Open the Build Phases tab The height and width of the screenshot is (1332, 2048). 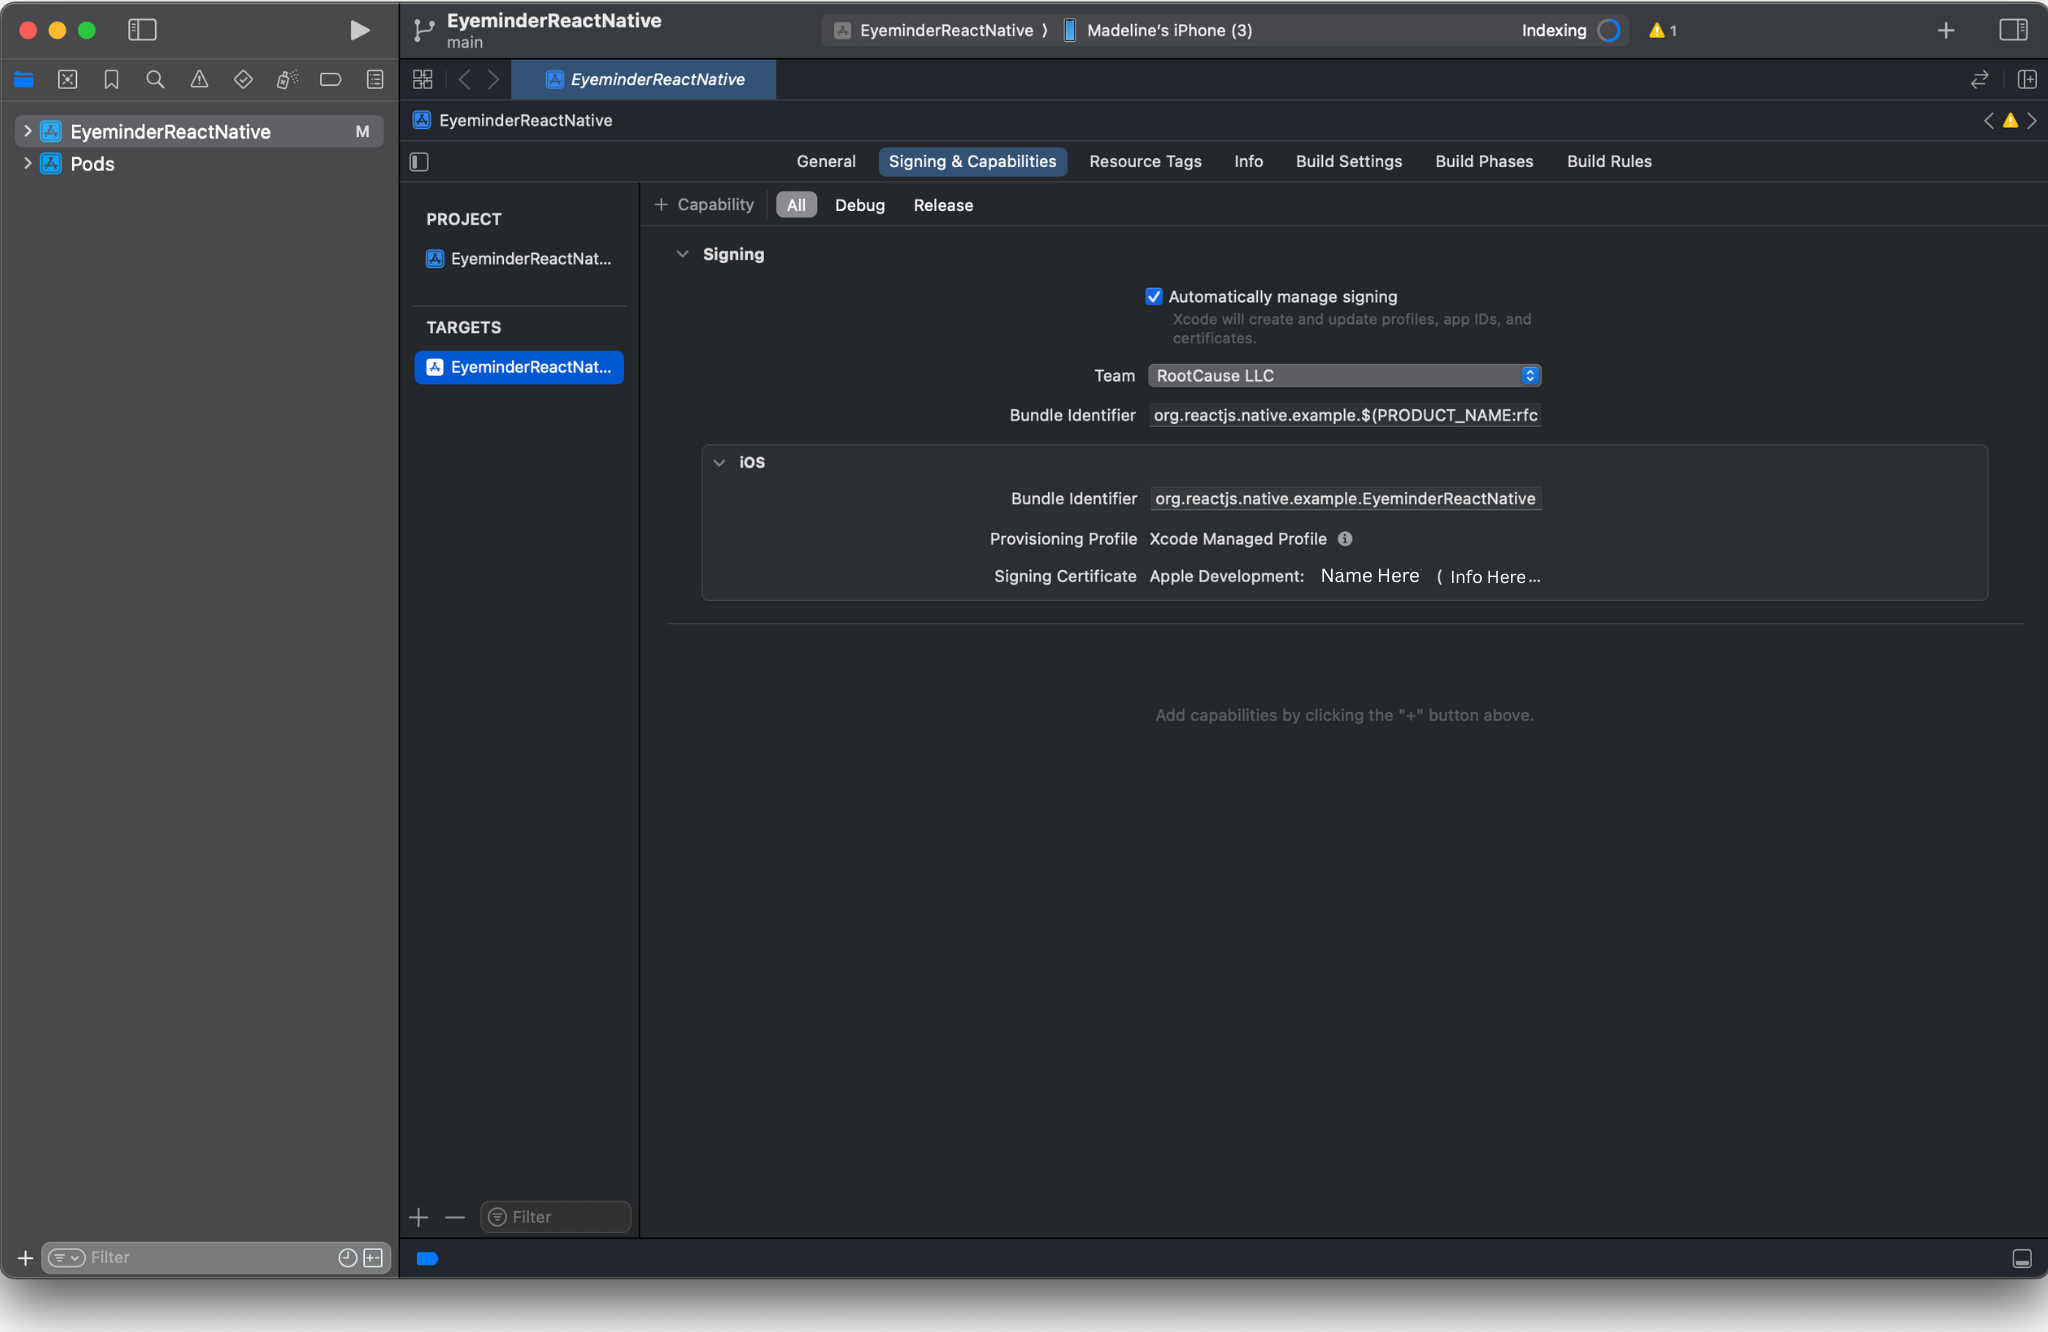point(1484,161)
